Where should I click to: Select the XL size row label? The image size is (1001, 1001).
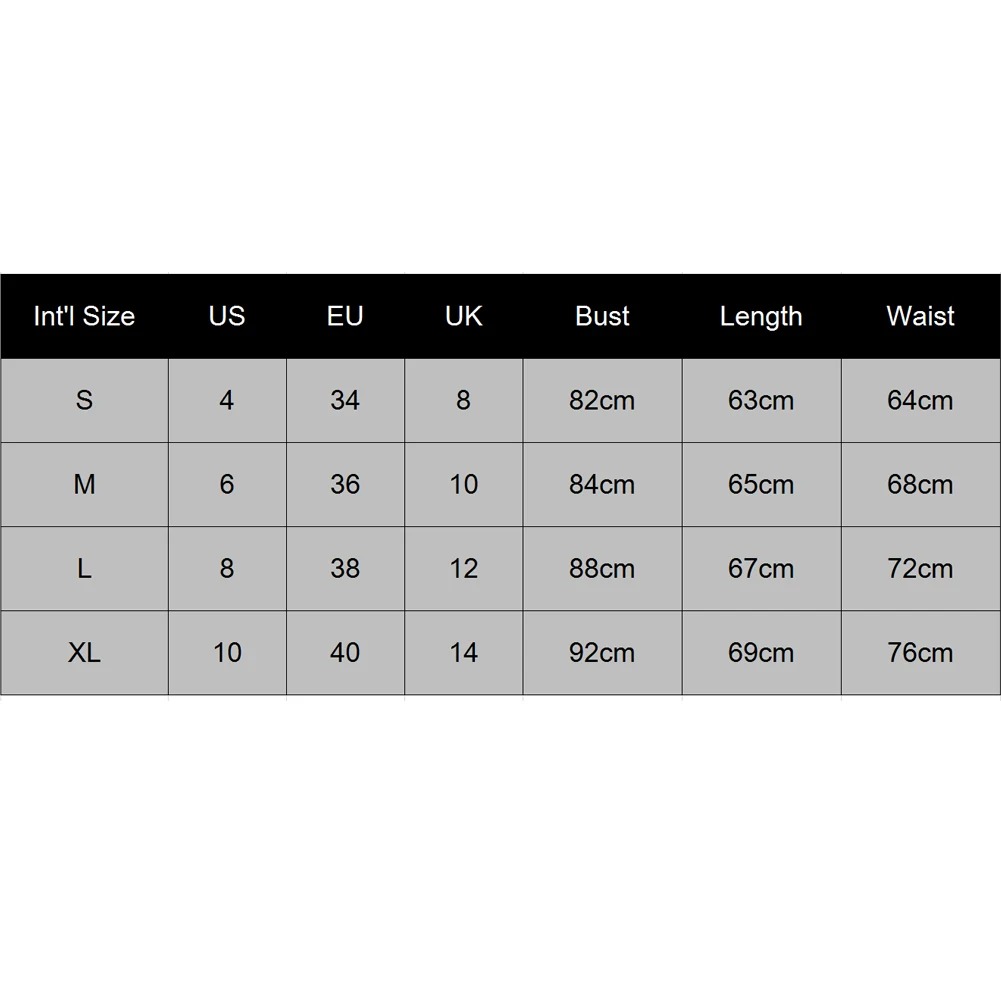[84, 652]
